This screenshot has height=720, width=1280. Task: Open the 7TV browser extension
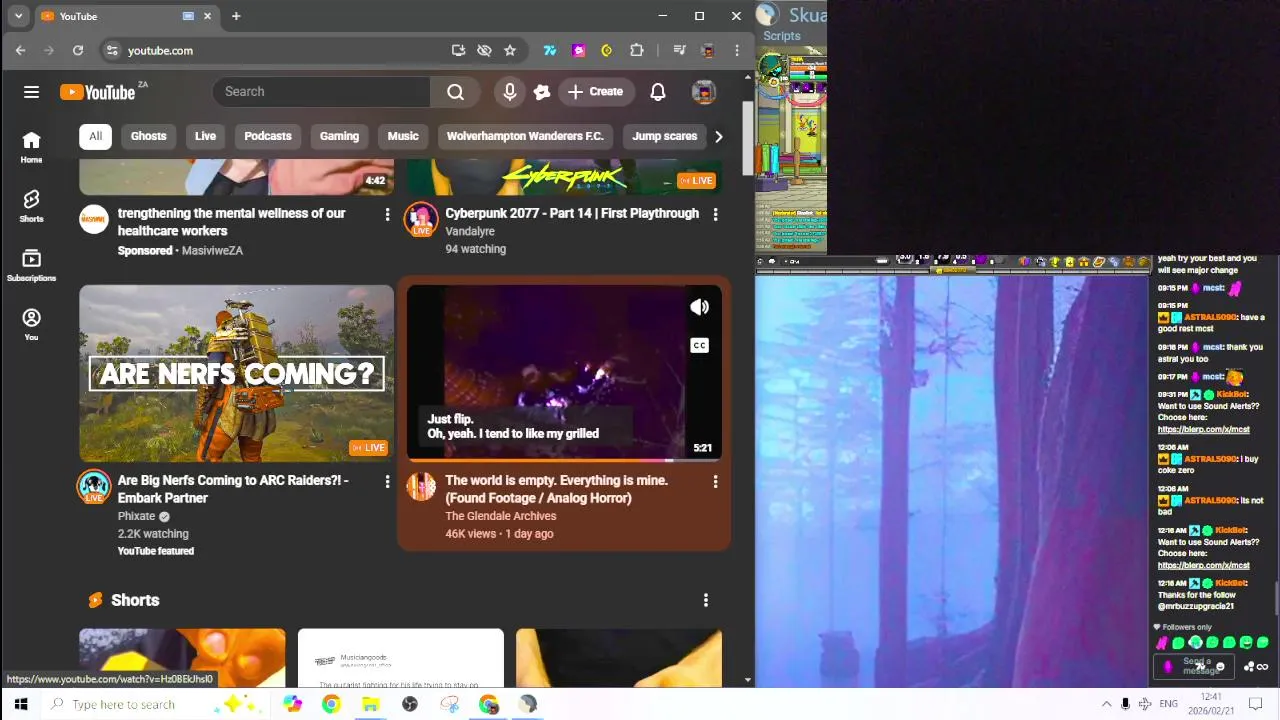click(x=549, y=50)
